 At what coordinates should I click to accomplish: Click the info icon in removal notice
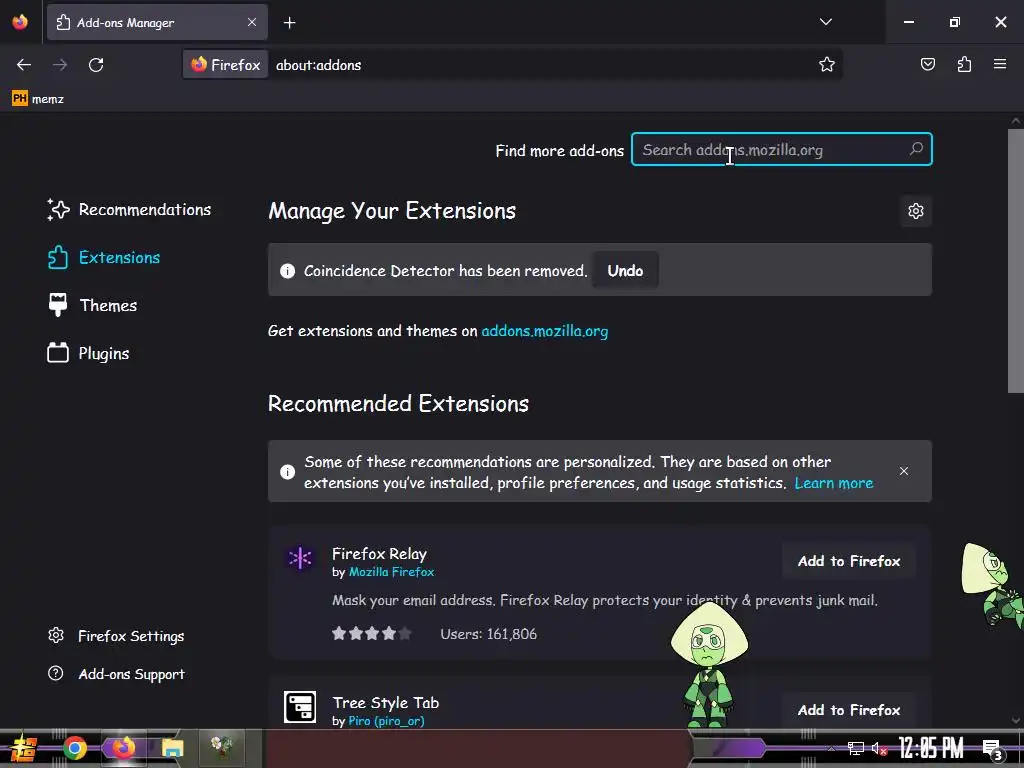[x=287, y=270]
